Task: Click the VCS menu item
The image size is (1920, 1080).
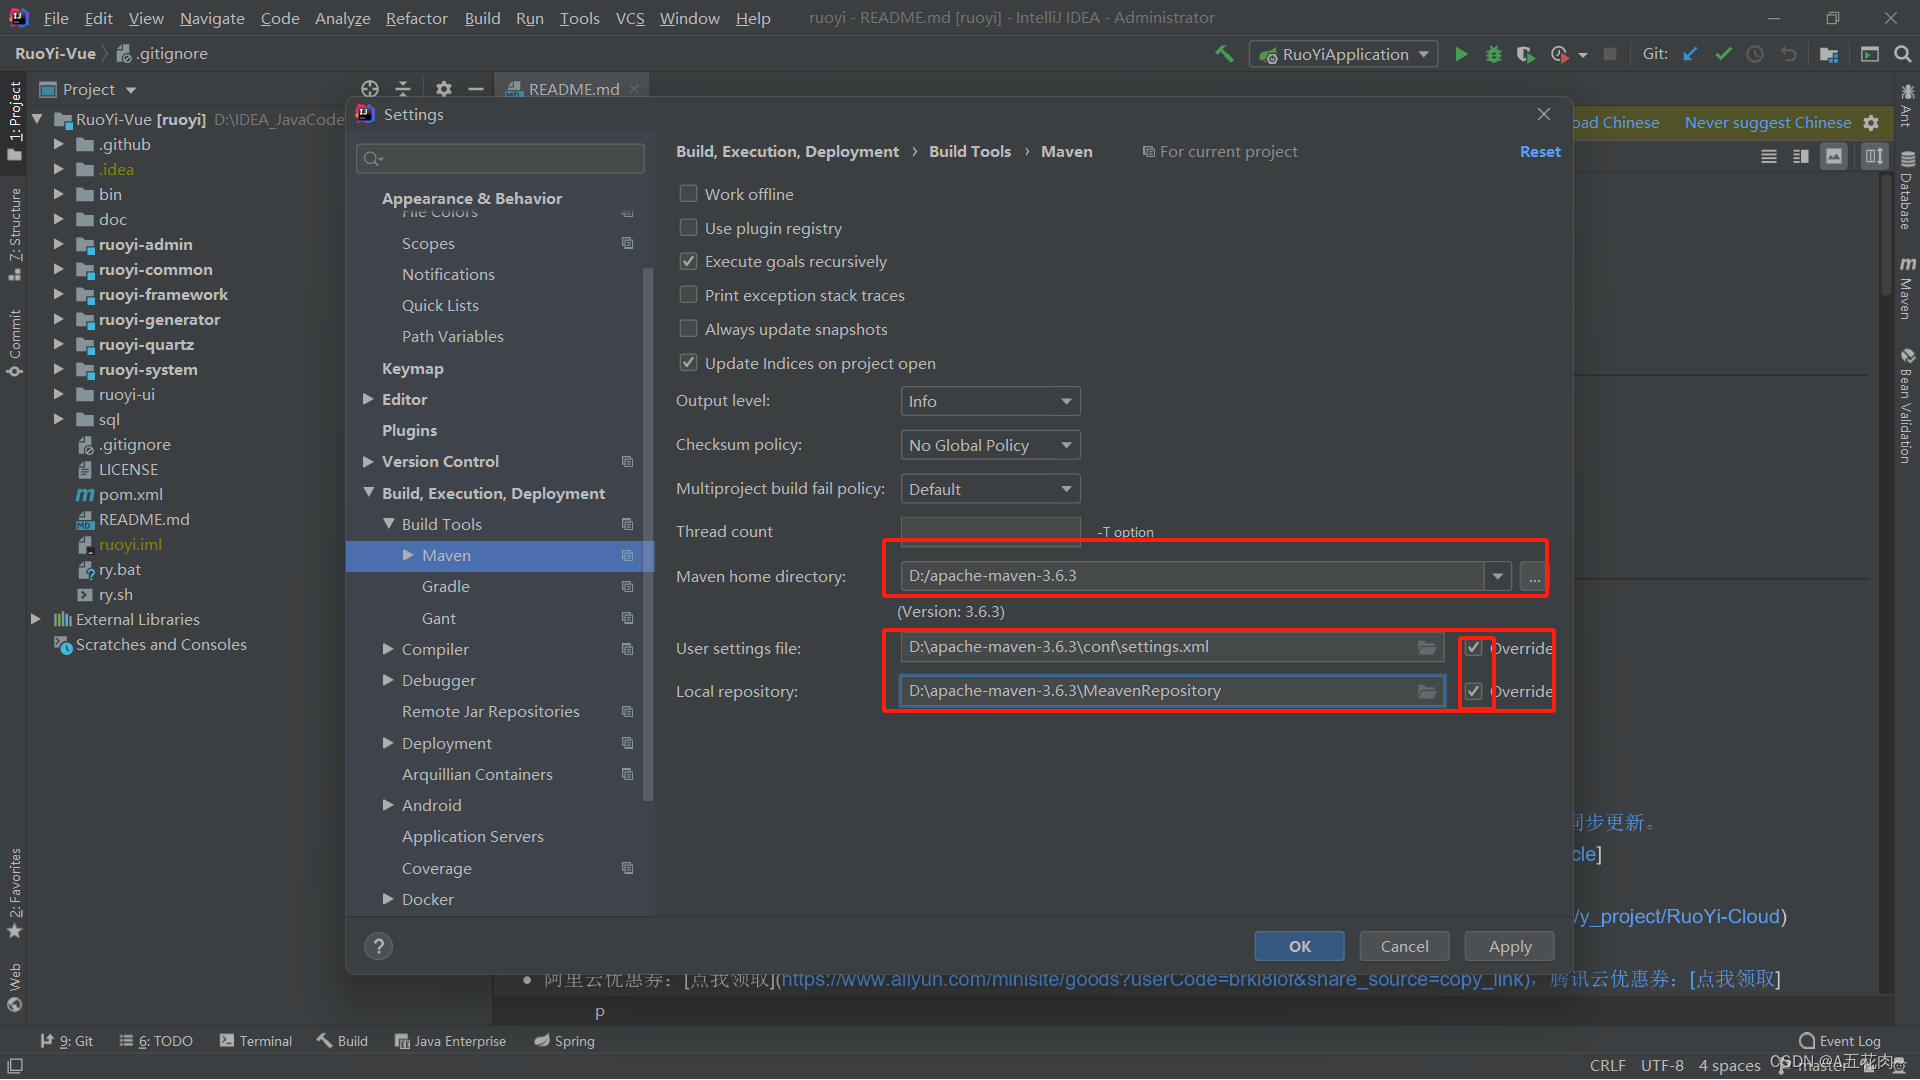Action: pos(630,17)
